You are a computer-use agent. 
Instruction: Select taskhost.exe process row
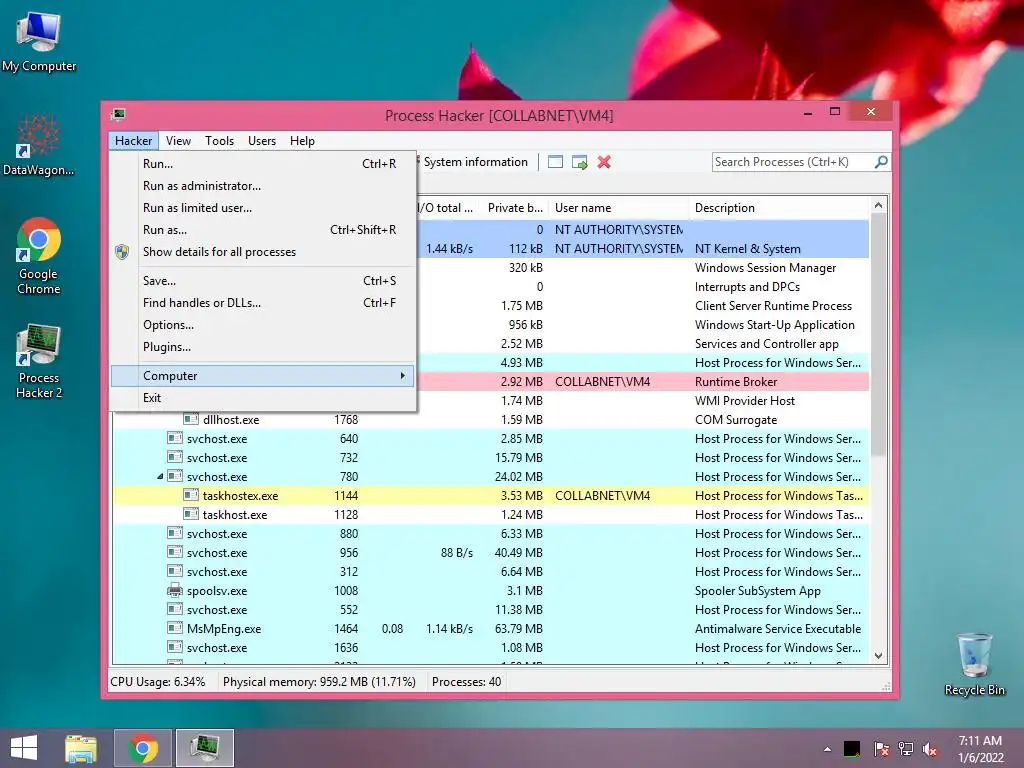[x=491, y=515]
